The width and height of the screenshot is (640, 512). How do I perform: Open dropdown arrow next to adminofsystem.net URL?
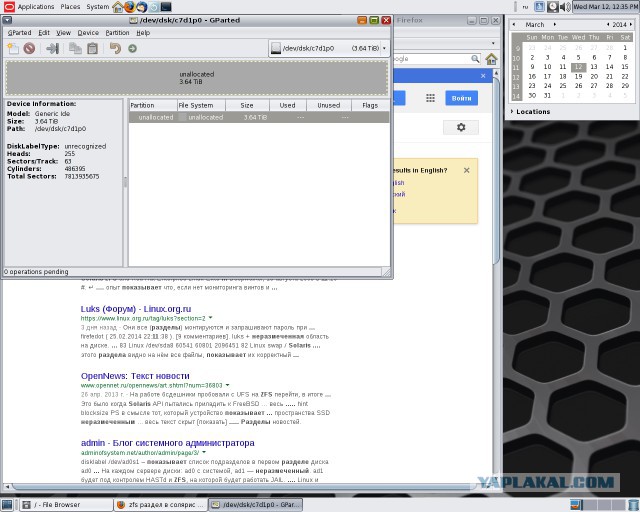point(204,452)
